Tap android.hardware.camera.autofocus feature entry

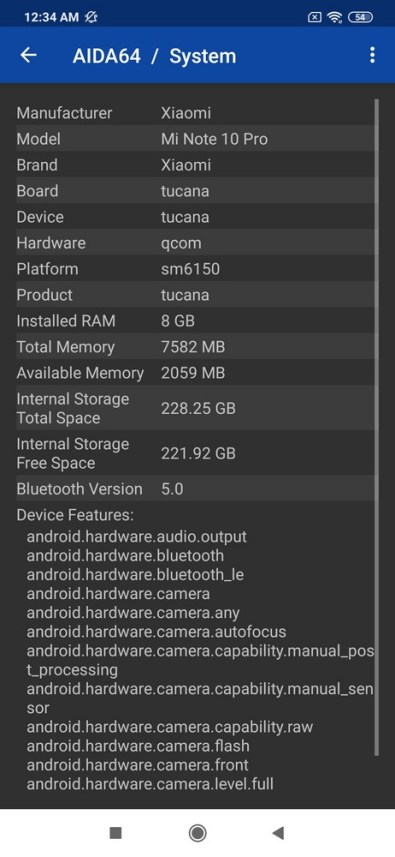(x=156, y=632)
